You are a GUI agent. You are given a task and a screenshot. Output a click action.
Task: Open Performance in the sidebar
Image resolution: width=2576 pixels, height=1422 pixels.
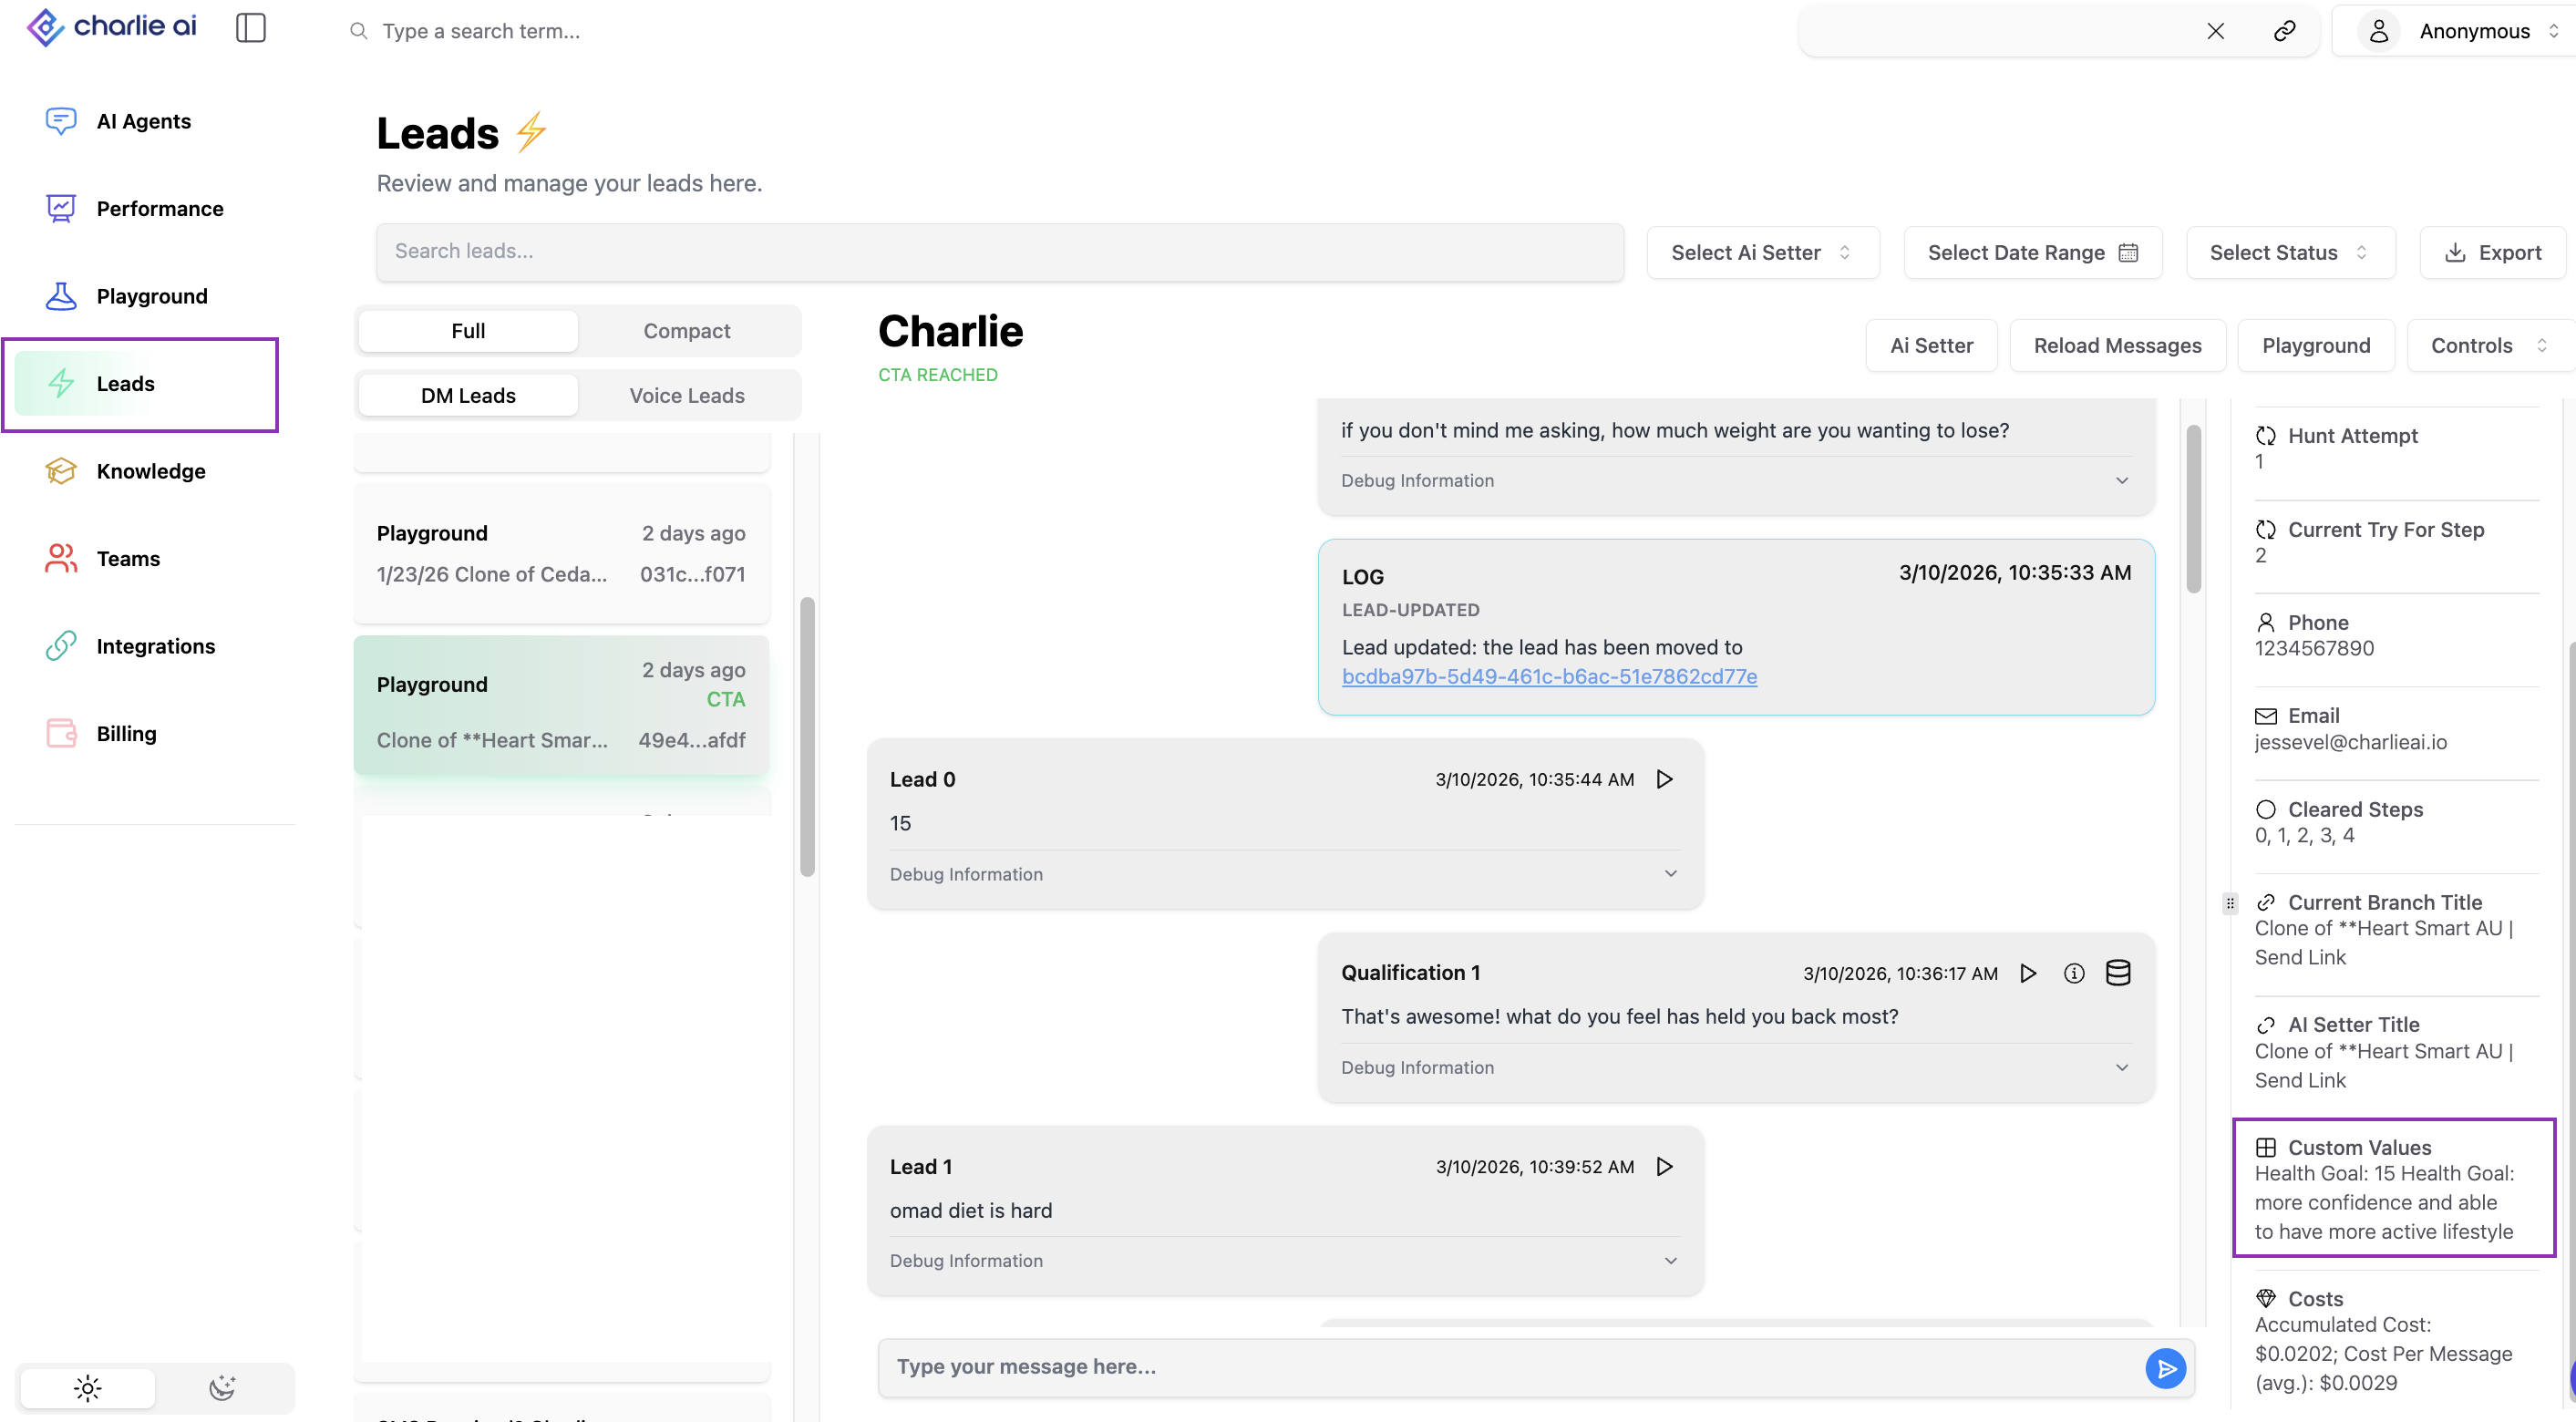pyautogui.click(x=159, y=209)
